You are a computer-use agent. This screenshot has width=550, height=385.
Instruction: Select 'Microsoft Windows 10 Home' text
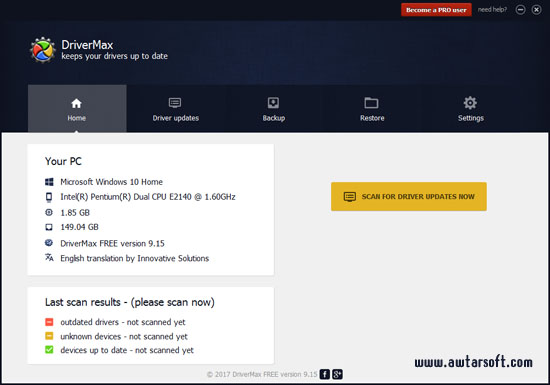[x=112, y=182]
